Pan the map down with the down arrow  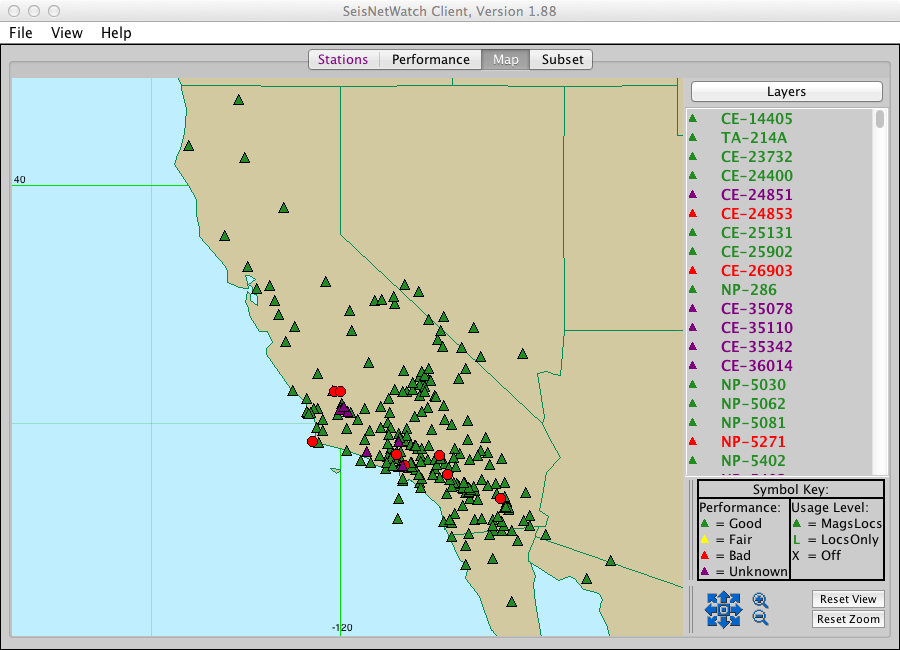click(722, 623)
